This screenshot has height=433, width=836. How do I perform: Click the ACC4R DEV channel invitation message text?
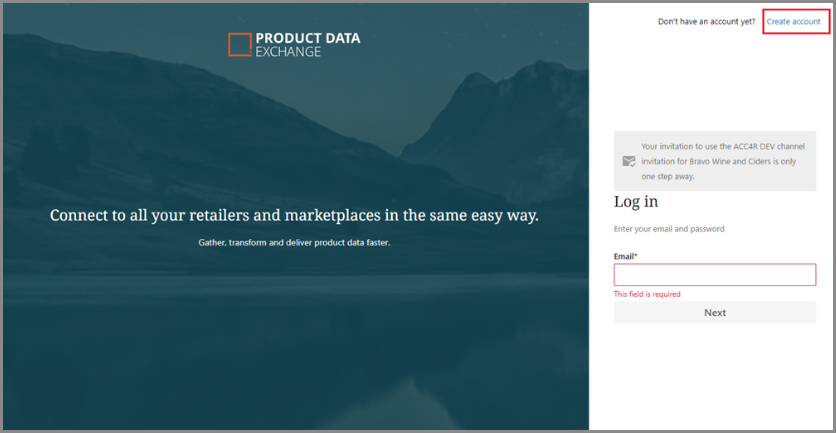(x=723, y=162)
